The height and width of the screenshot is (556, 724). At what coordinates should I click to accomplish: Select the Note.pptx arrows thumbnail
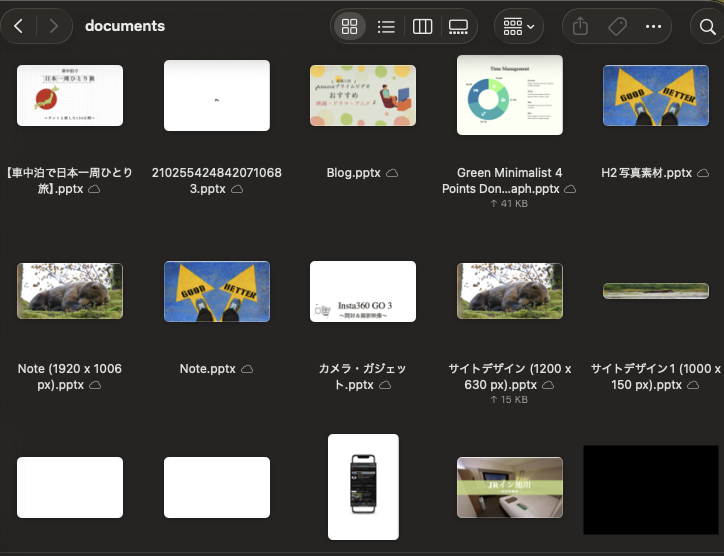click(217, 291)
